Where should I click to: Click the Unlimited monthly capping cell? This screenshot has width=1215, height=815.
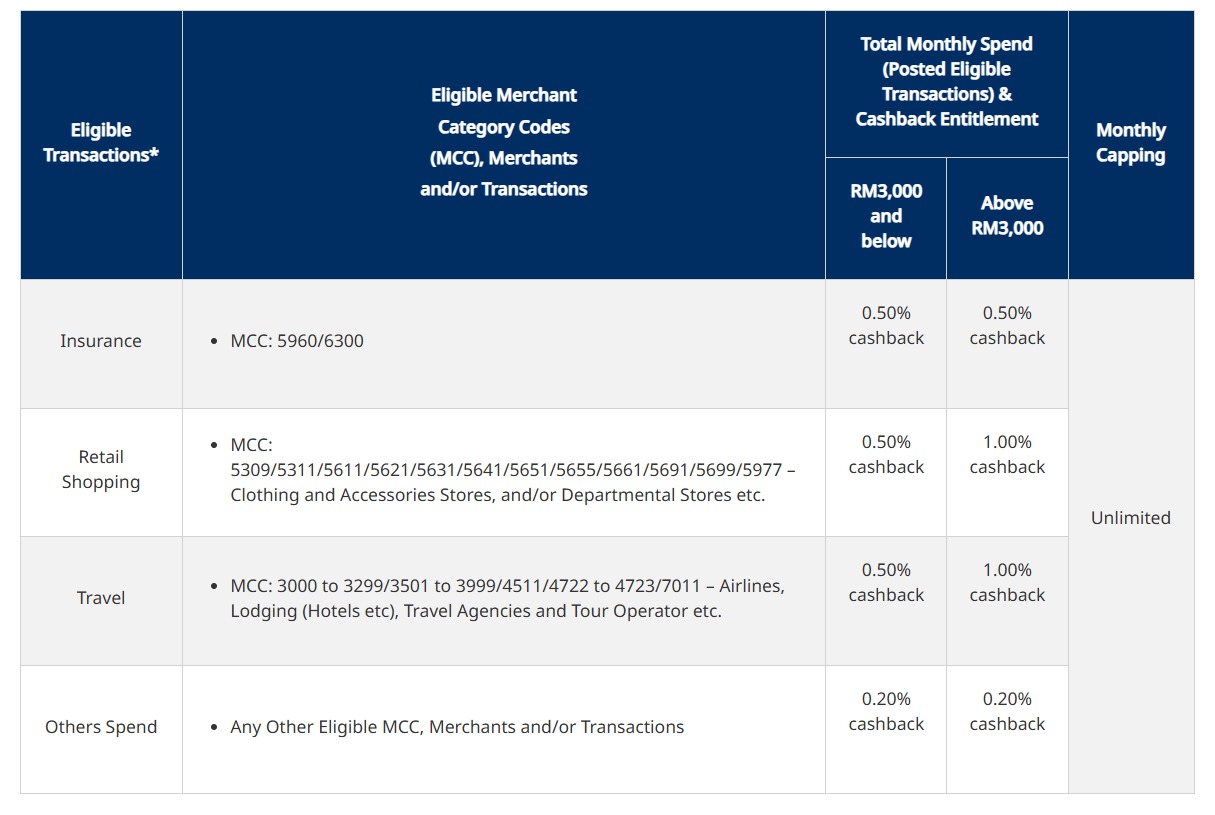click(x=1131, y=518)
